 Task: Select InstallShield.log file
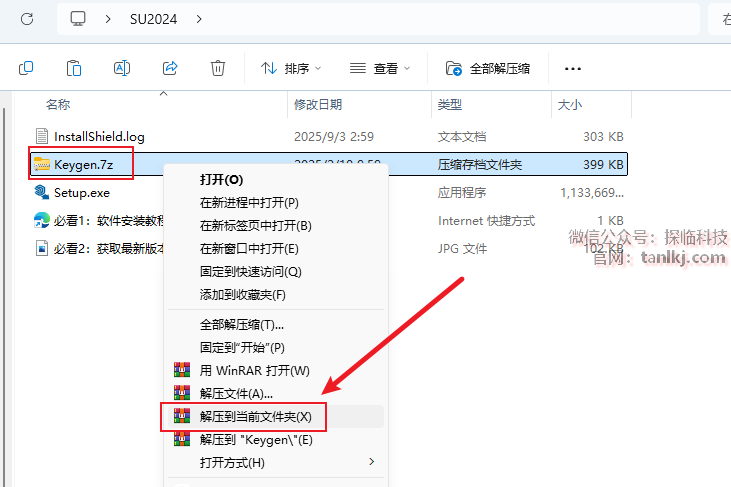pos(99,137)
